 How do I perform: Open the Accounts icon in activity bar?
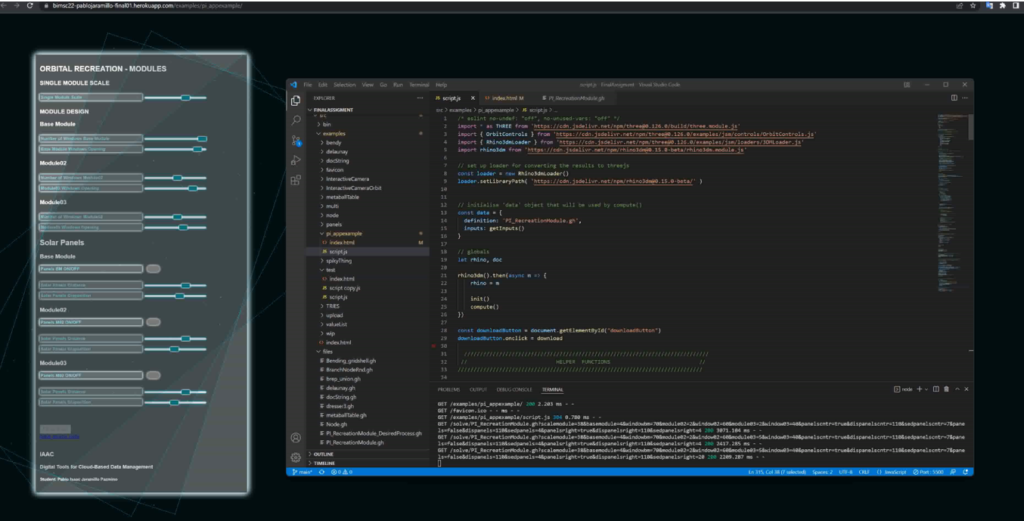pyautogui.click(x=296, y=437)
